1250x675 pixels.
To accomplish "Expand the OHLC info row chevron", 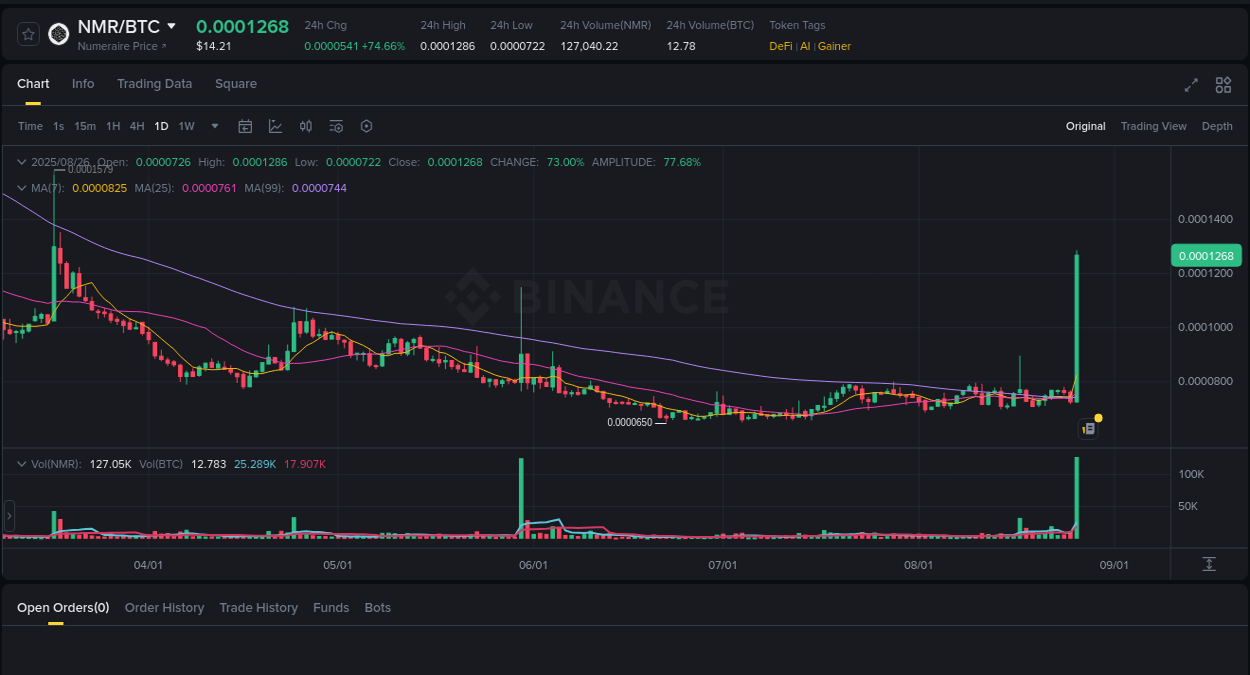I will (20, 161).
